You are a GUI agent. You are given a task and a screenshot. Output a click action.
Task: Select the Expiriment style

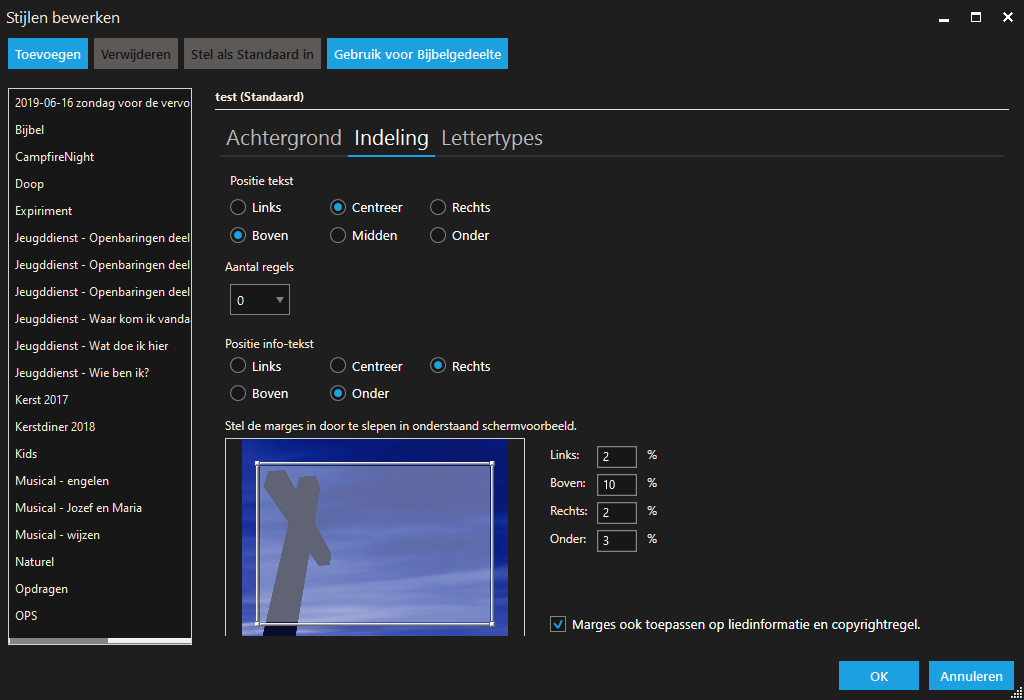[100, 211]
